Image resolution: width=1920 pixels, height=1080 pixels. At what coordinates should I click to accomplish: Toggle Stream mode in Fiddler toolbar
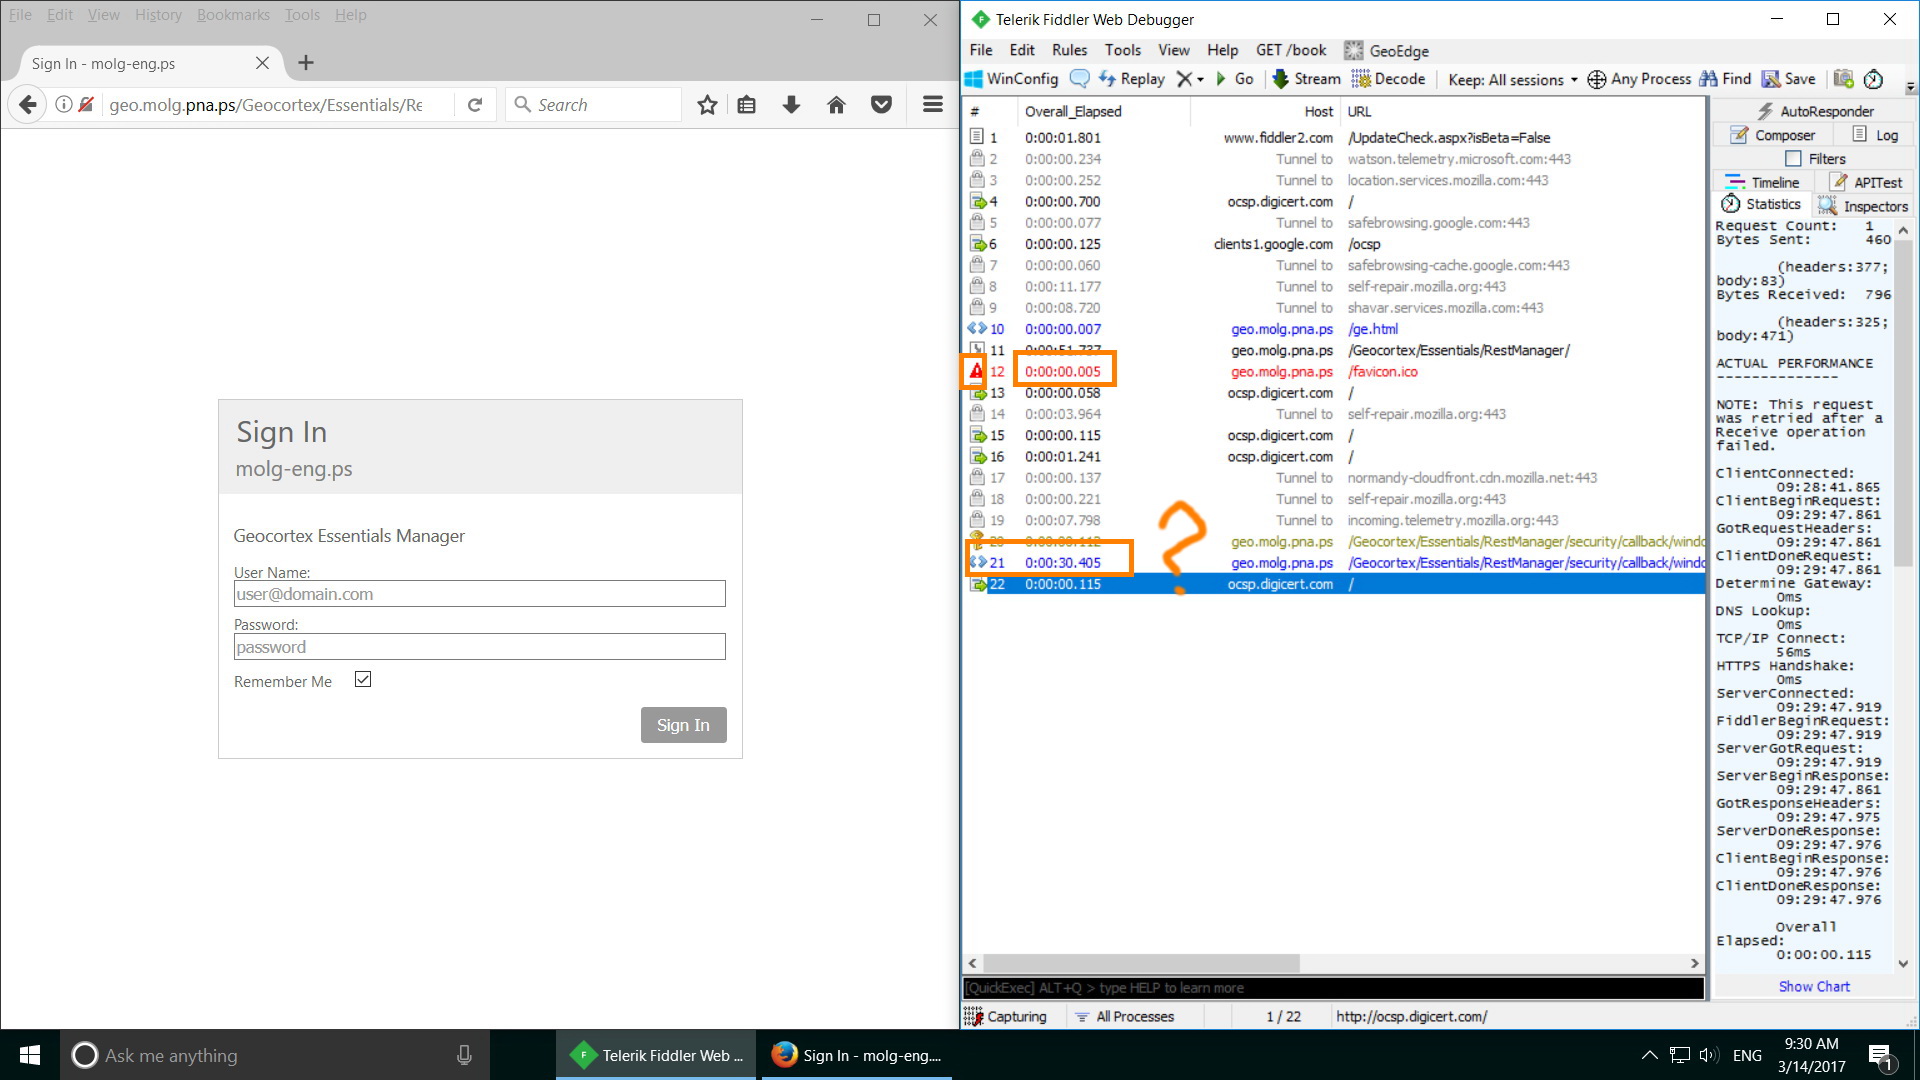click(1306, 79)
